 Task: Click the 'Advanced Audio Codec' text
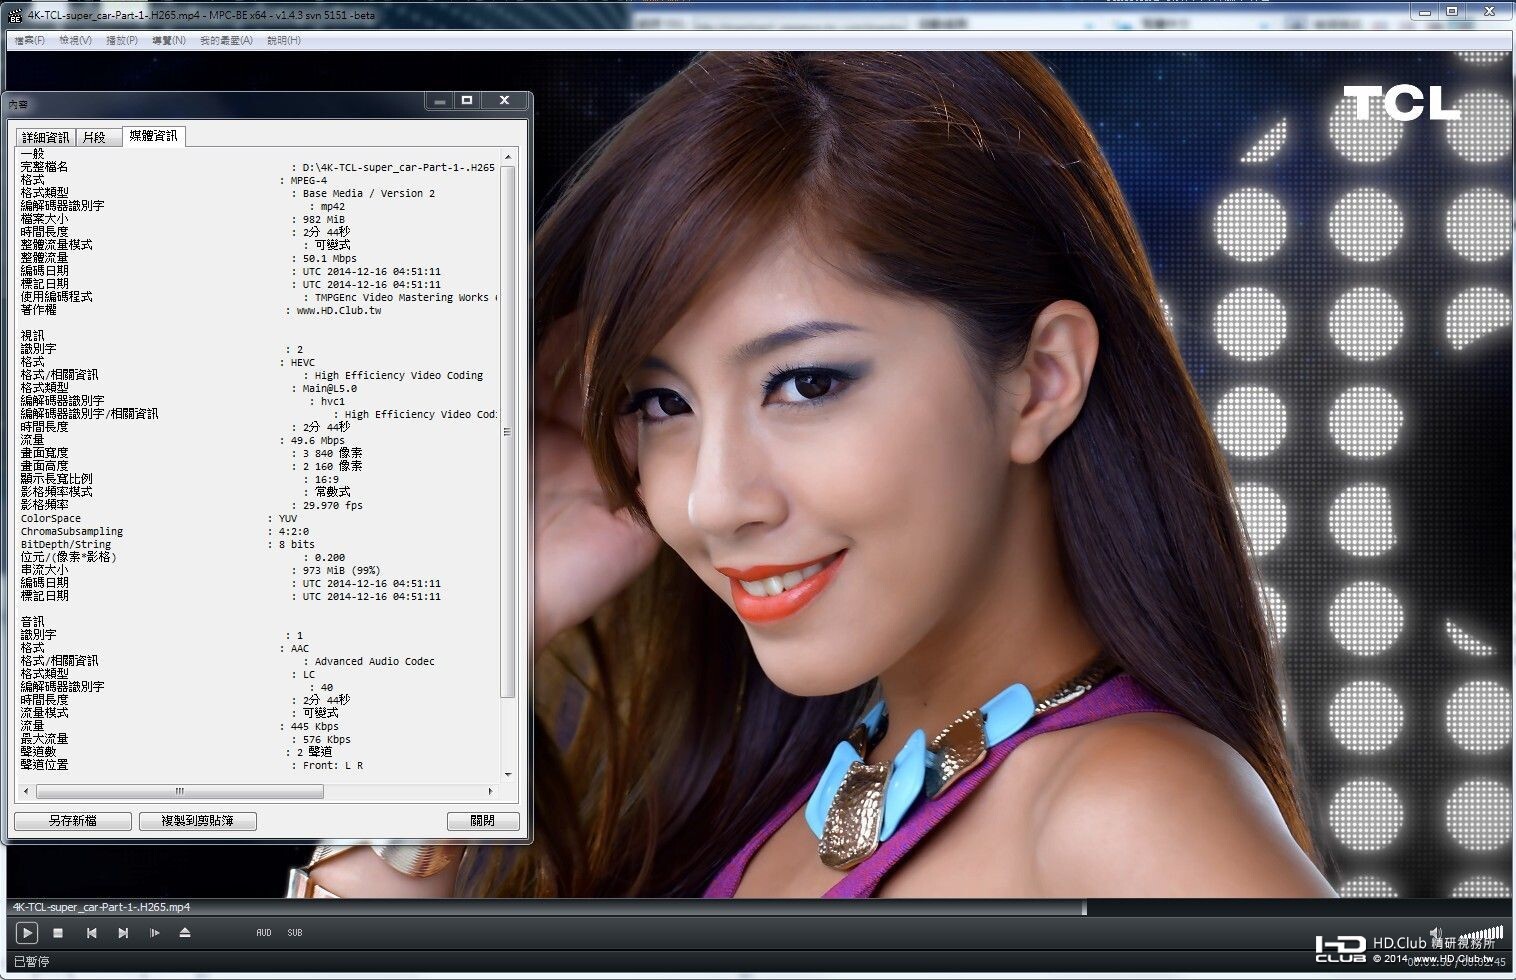375,662
